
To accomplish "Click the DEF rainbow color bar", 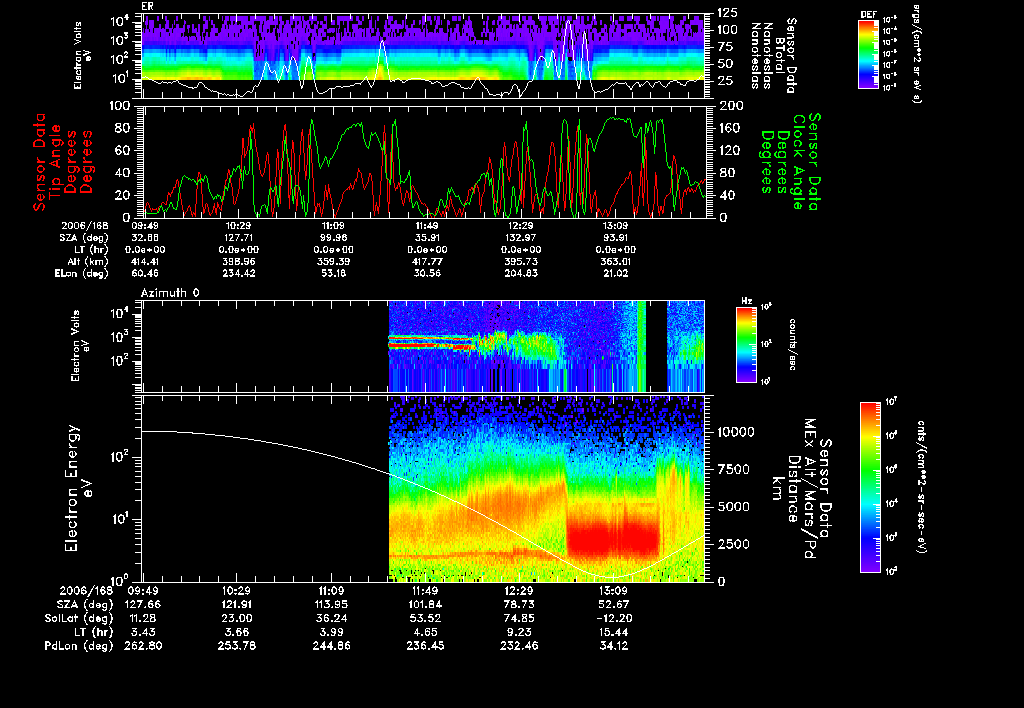I will point(868,54).
